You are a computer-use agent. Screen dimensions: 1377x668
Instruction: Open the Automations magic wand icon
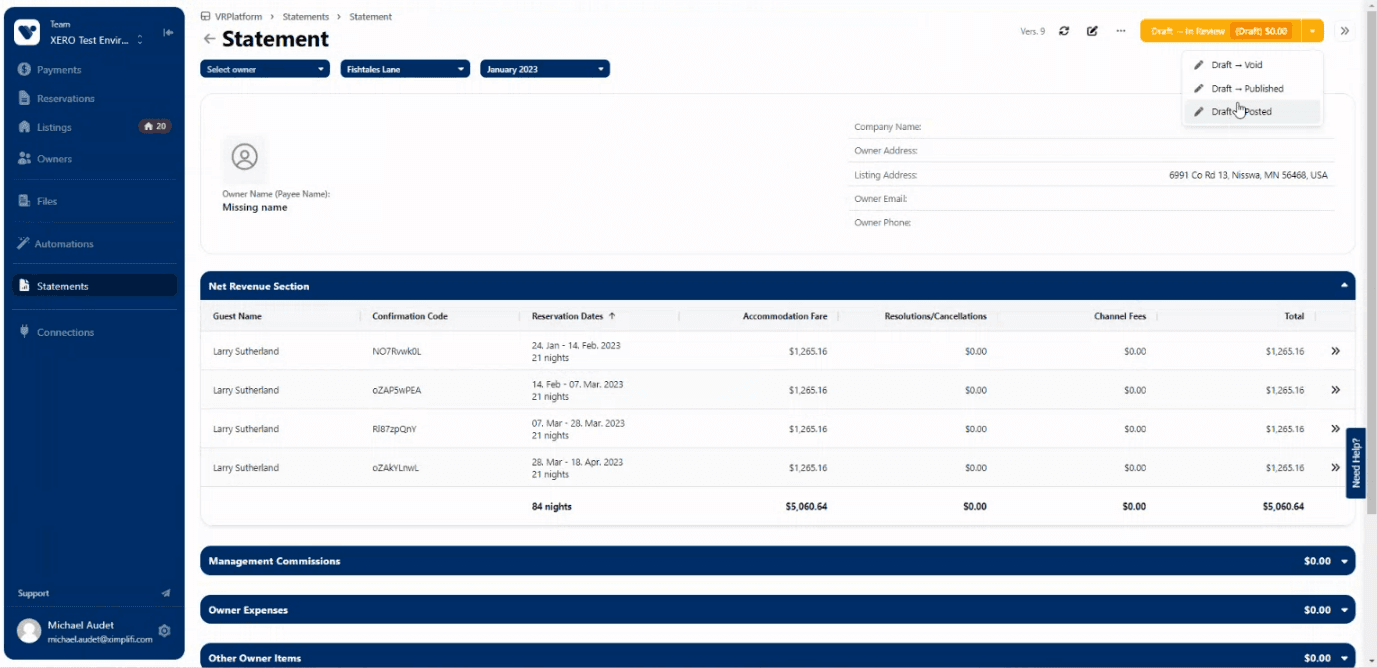tap(22, 243)
